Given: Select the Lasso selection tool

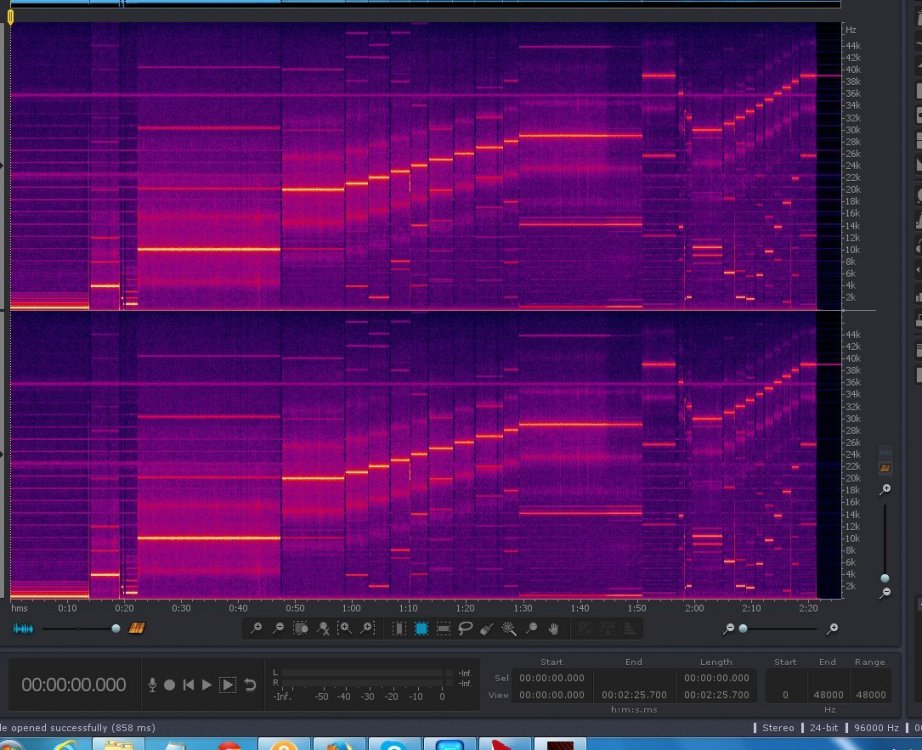Looking at the screenshot, I should 465,628.
